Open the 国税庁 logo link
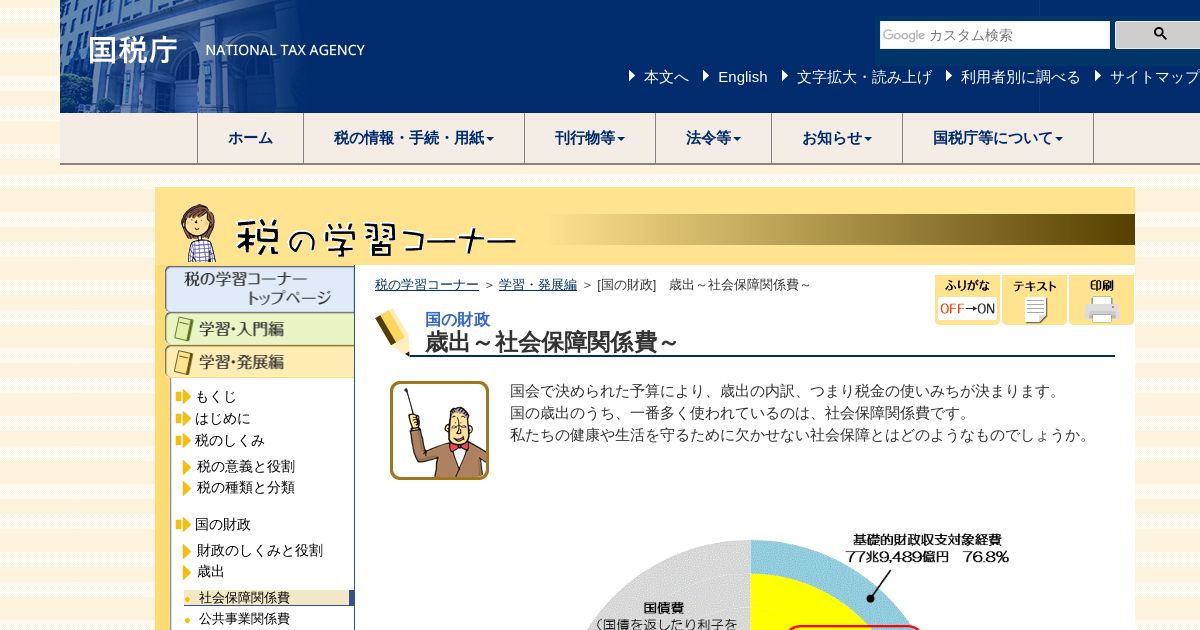Viewport: 1200px width, 630px height. (x=133, y=50)
